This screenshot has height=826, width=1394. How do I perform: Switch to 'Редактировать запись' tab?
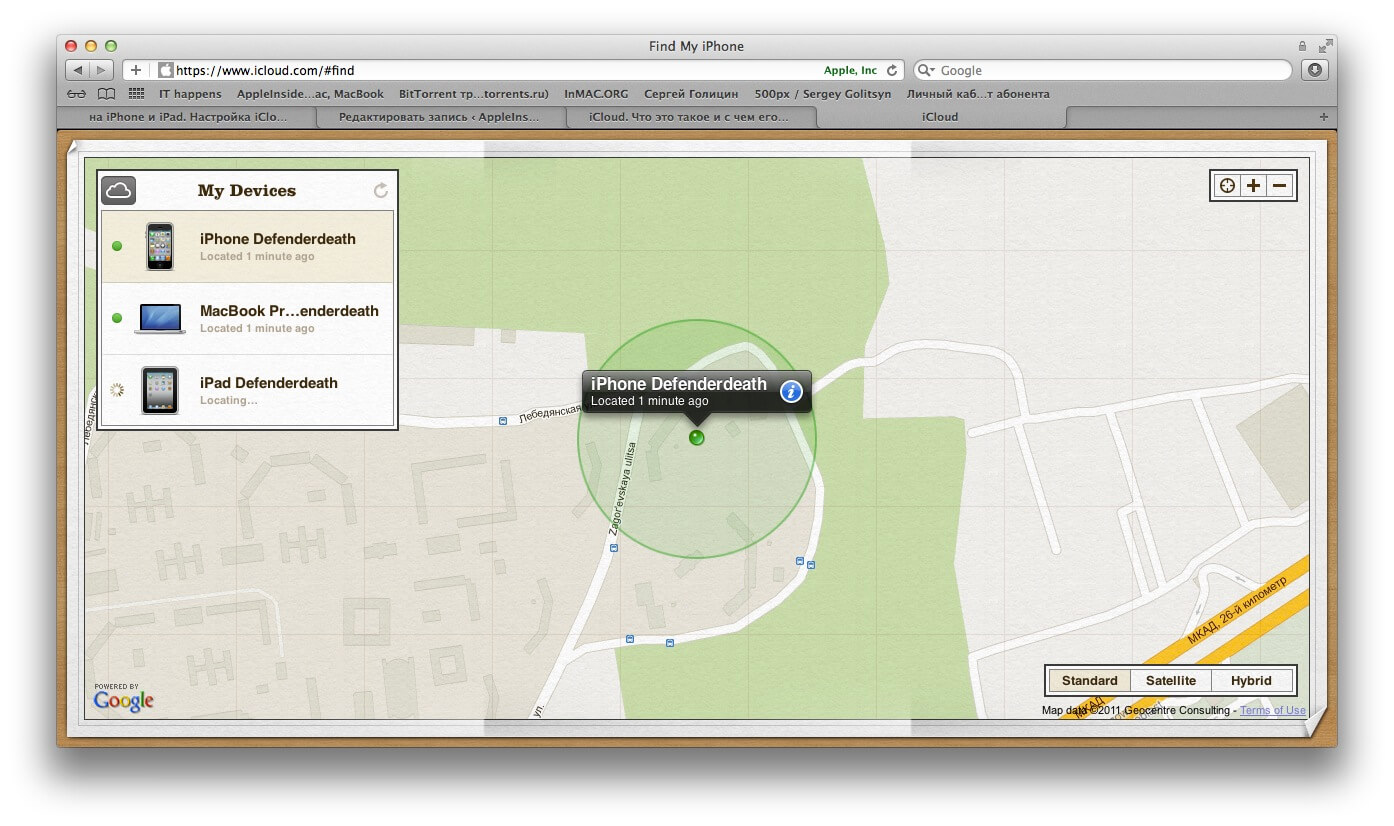point(440,117)
